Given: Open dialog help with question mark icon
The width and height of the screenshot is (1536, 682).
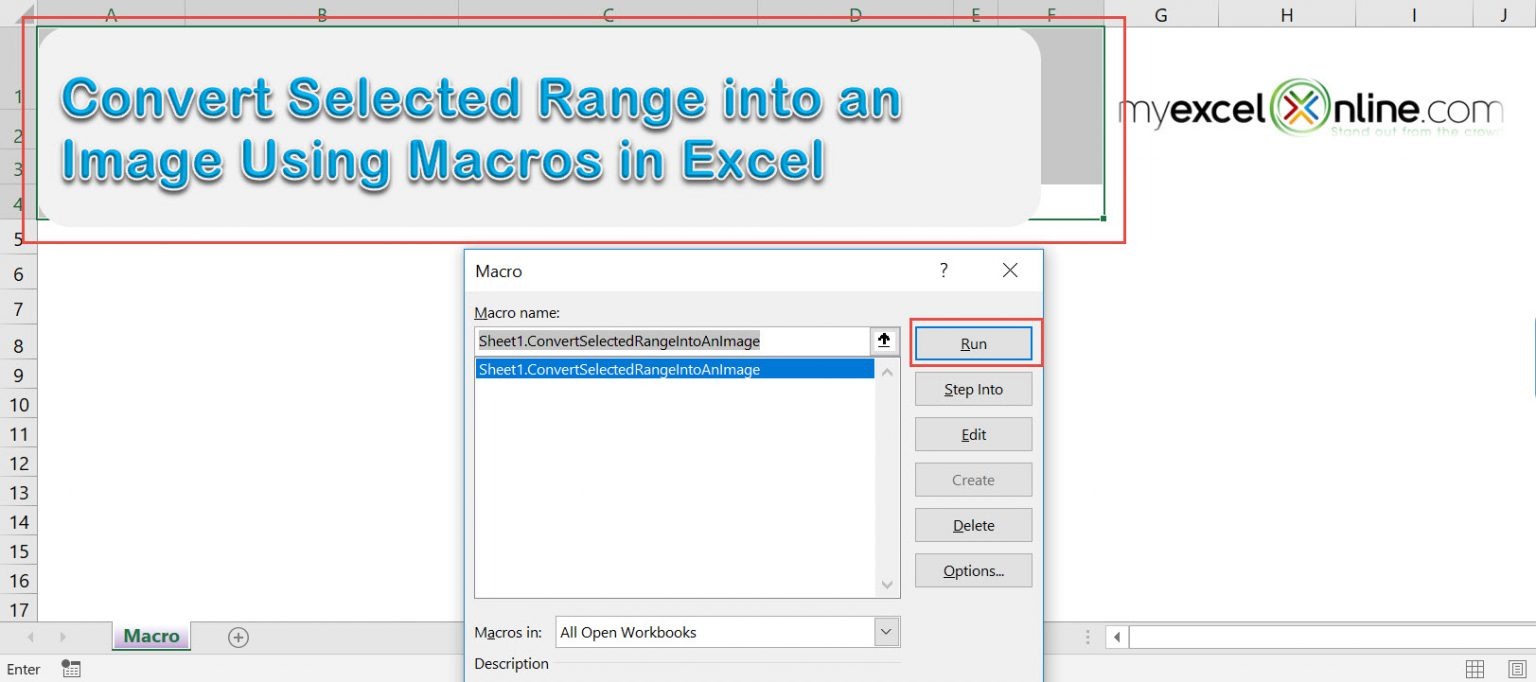Looking at the screenshot, I should 942,270.
